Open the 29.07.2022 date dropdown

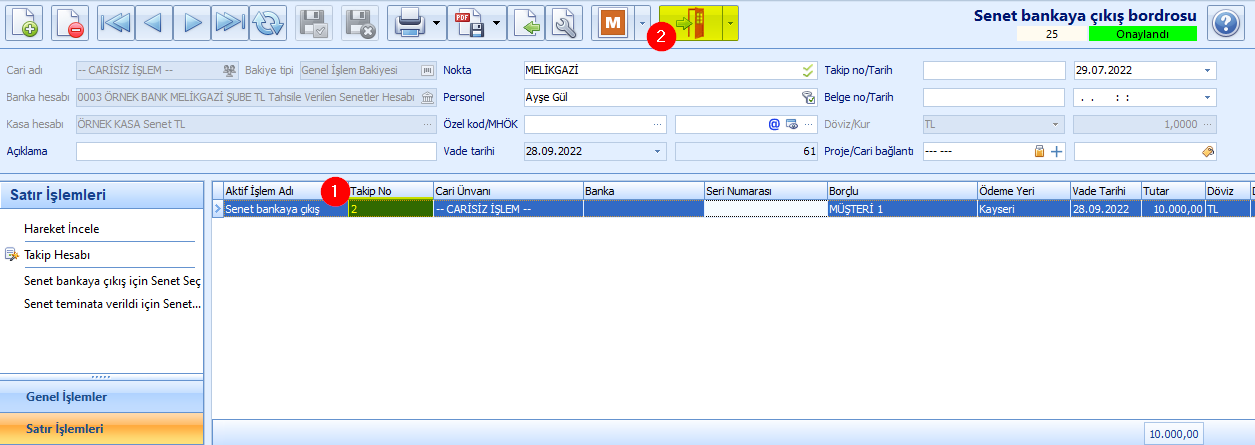point(1207,70)
